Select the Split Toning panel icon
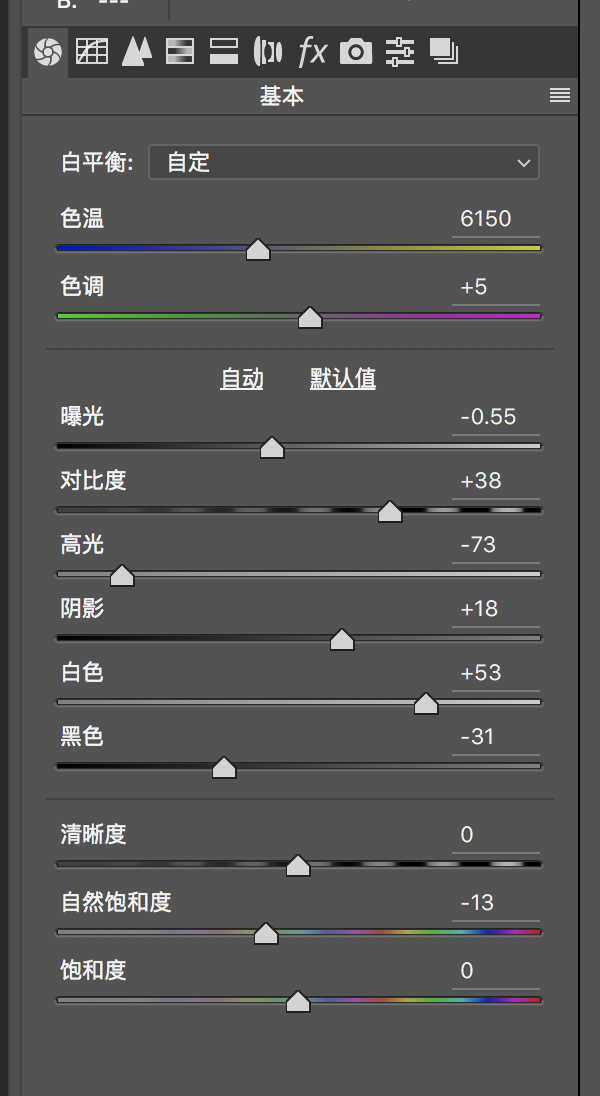Screen dimensions: 600x1096 (223, 51)
